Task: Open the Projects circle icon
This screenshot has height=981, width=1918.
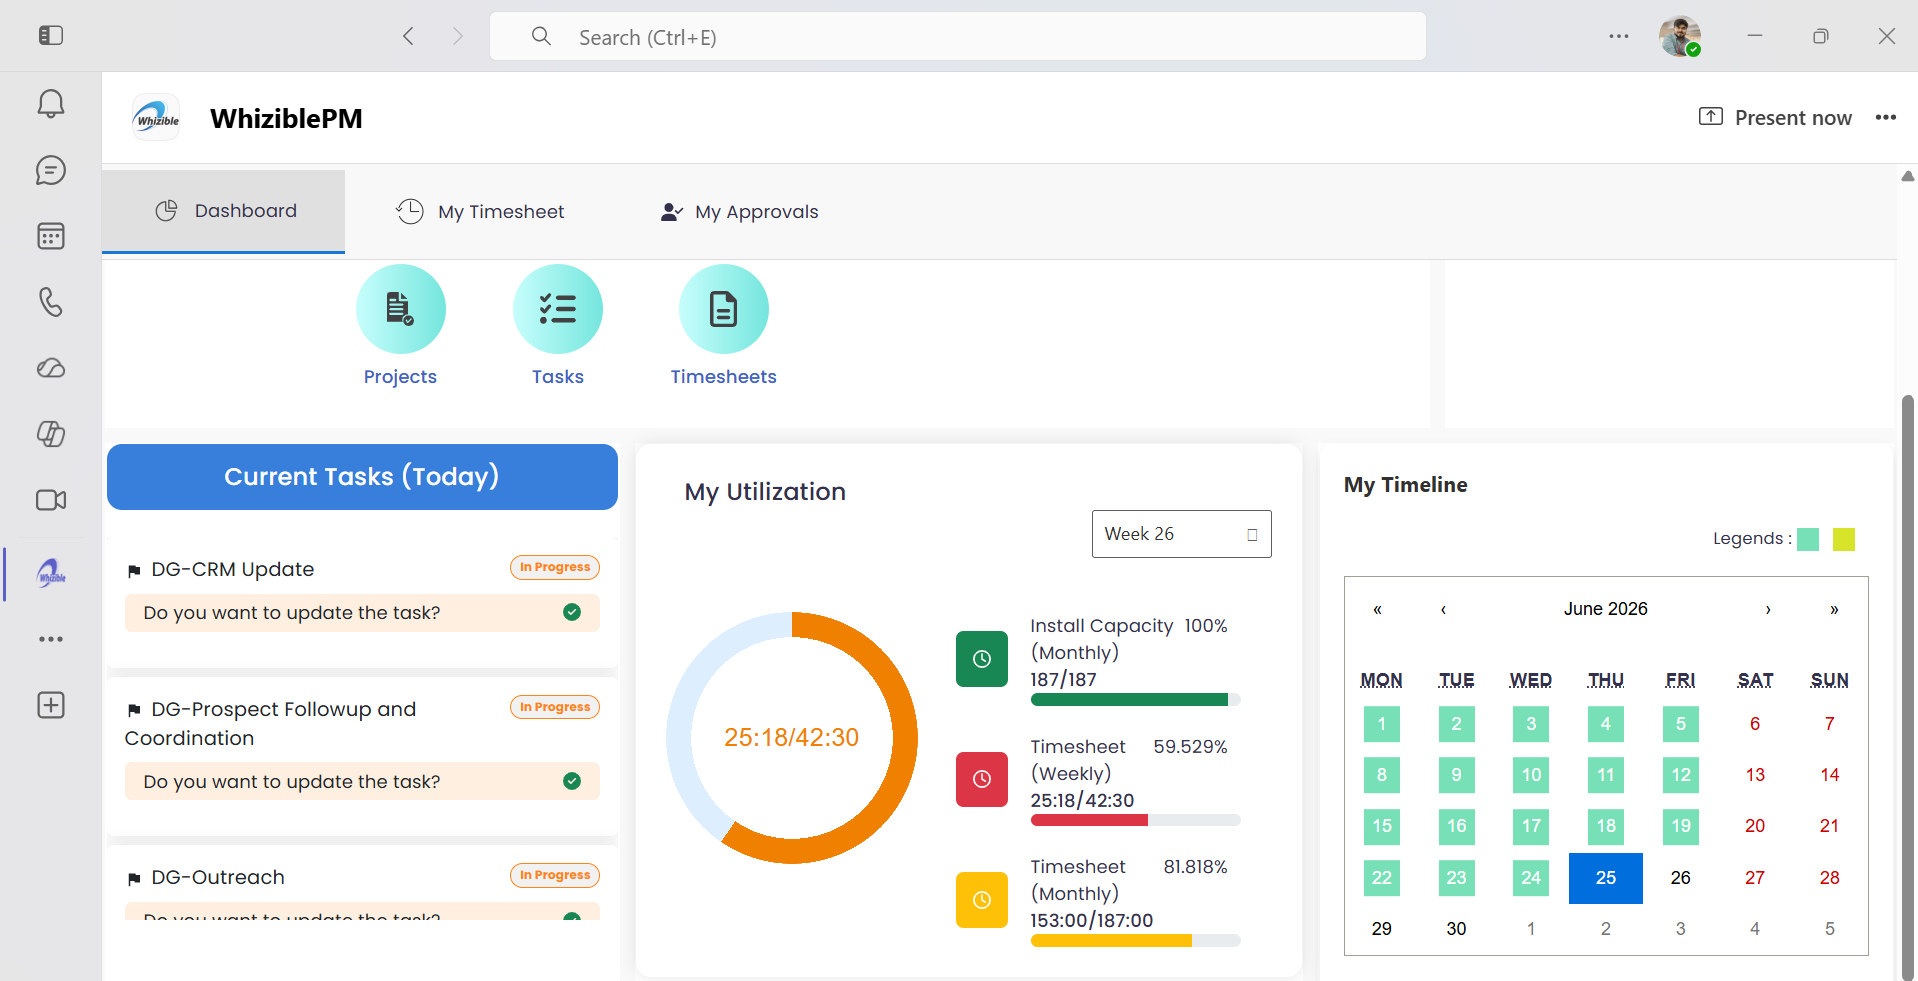Action: (401, 309)
